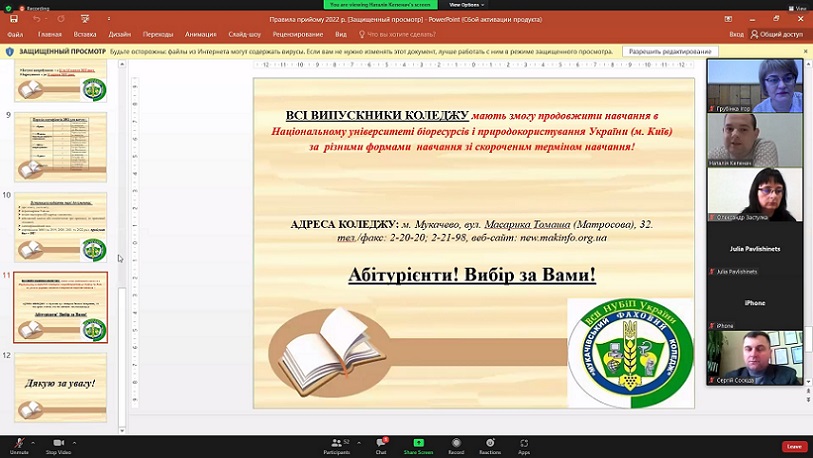The width and height of the screenshot is (813, 458).
Task: Open Participants panel in Zoom
Action: (337, 446)
